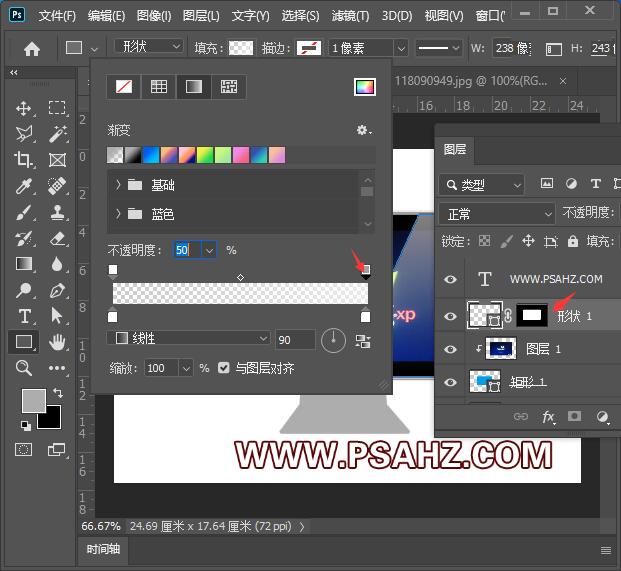Viewport: 621px width, 571px height.
Task: Open the 编辑(E) menu
Action: pos(106,16)
